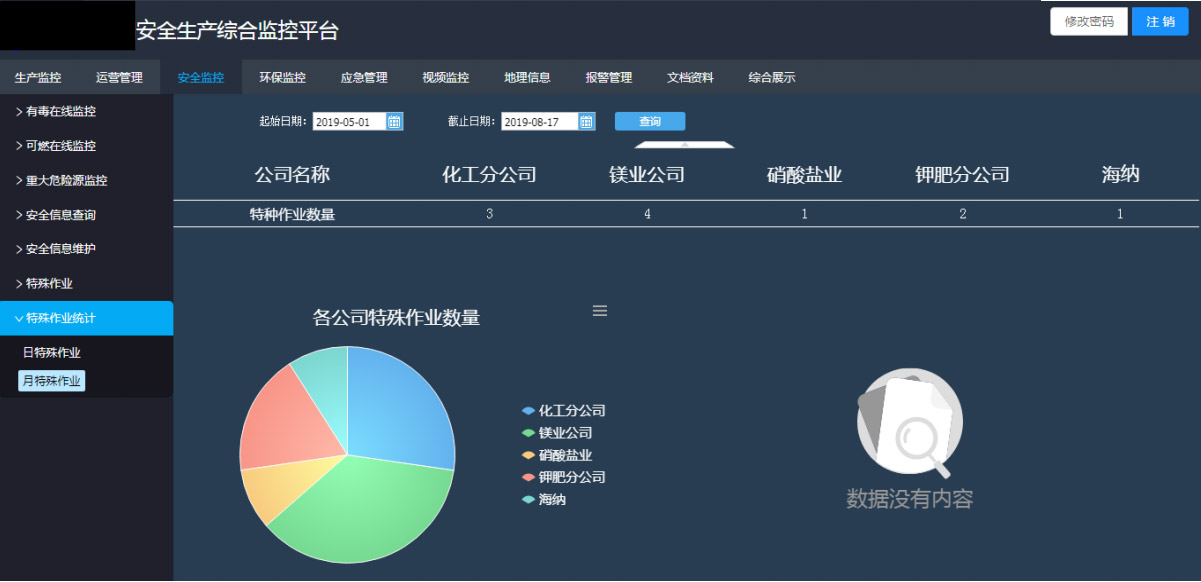Open the 应急管理 navigation tab
Image resolution: width=1201 pixels, height=582 pixels.
pos(364,77)
